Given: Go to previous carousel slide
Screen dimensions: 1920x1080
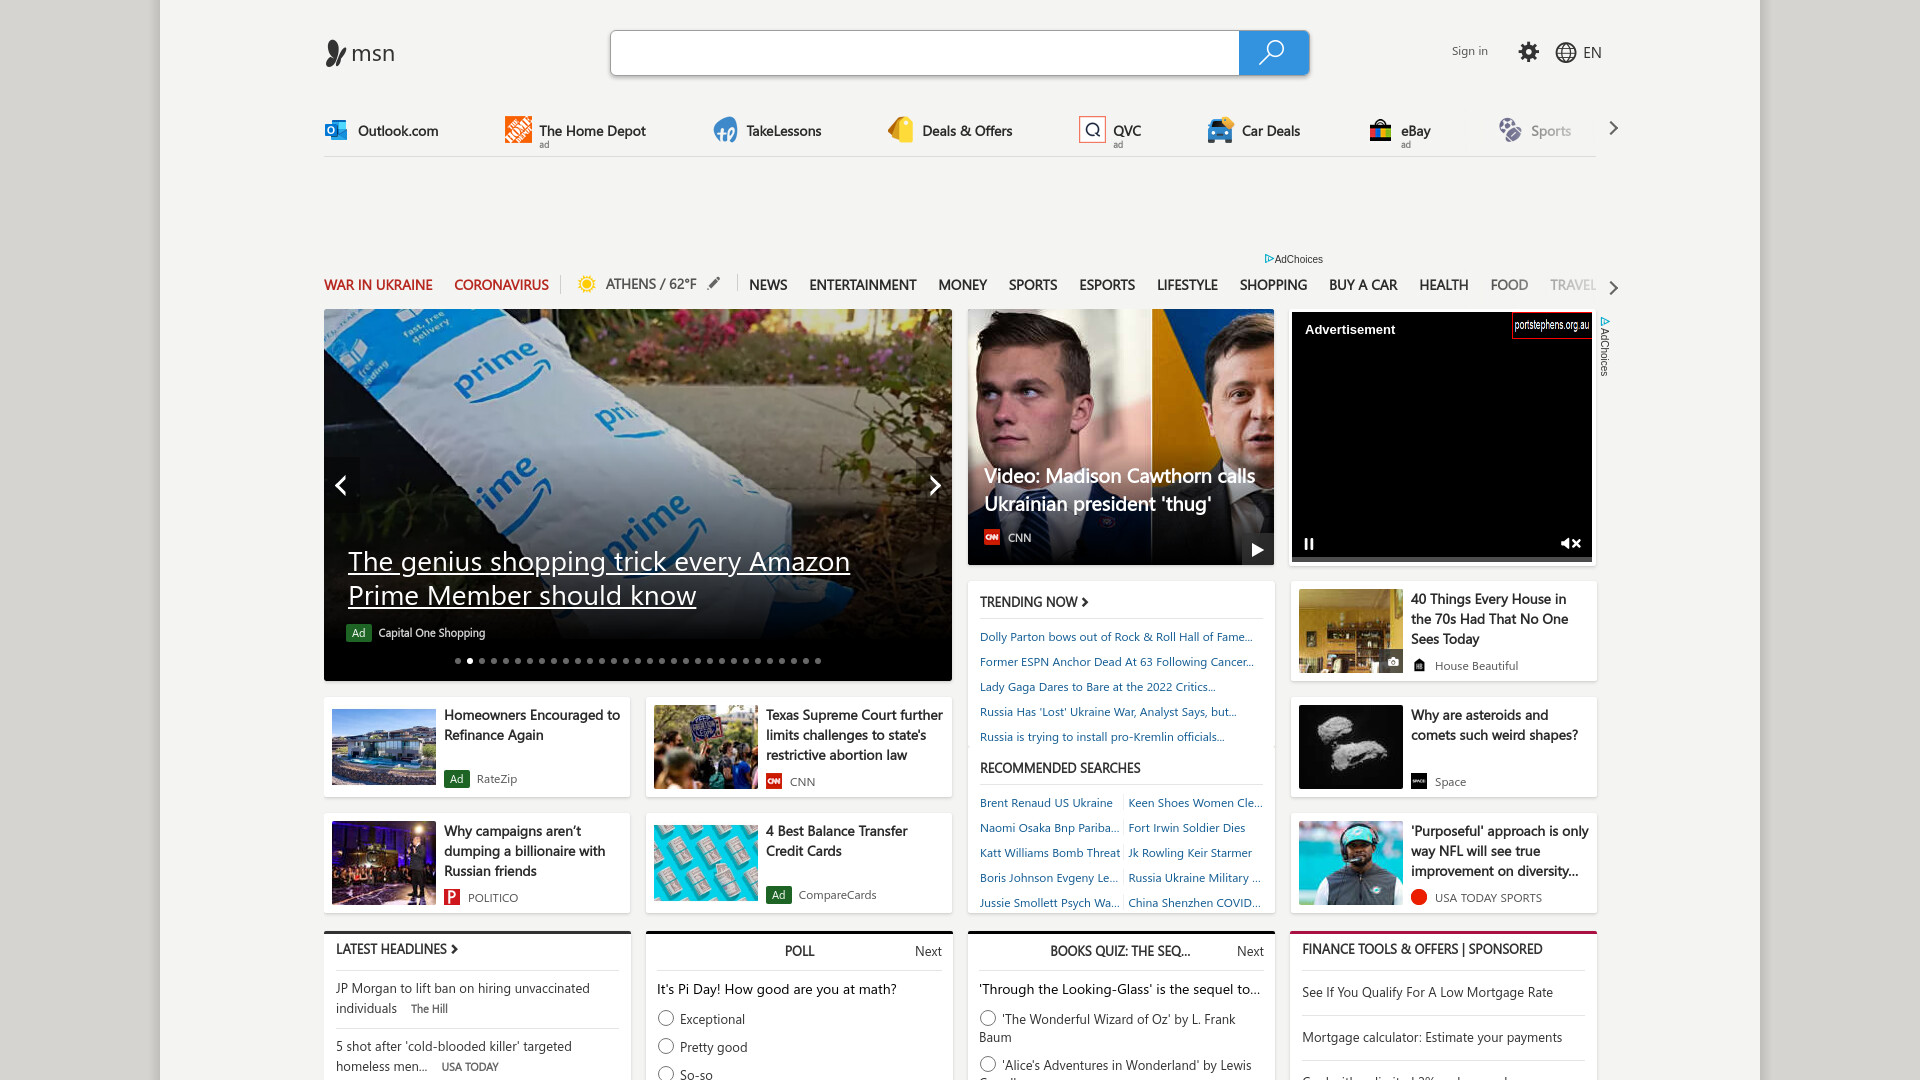Looking at the screenshot, I should pos(341,486).
